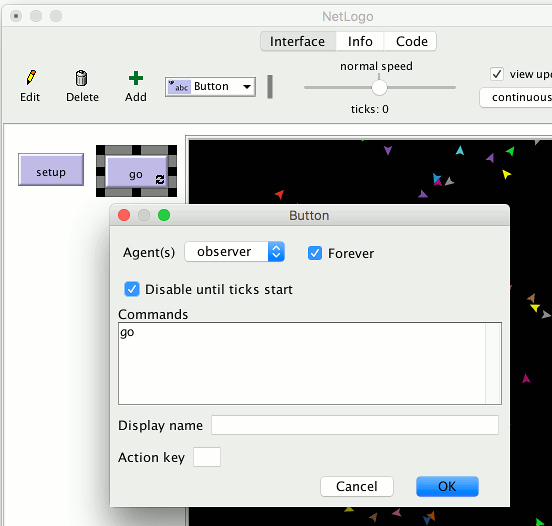Open the Agent(s) observer dropdown
This screenshot has height=526, width=552.
click(x=234, y=252)
